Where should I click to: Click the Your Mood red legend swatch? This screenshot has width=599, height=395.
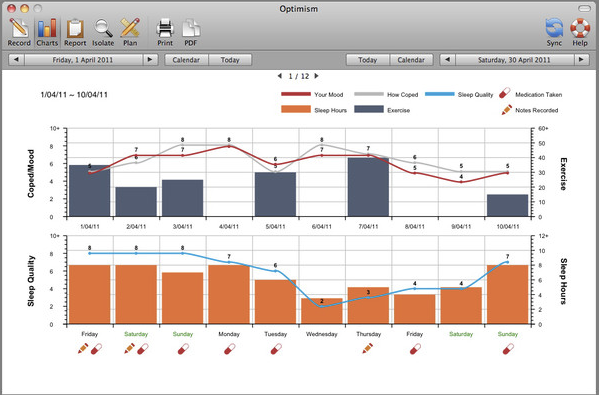tap(296, 94)
